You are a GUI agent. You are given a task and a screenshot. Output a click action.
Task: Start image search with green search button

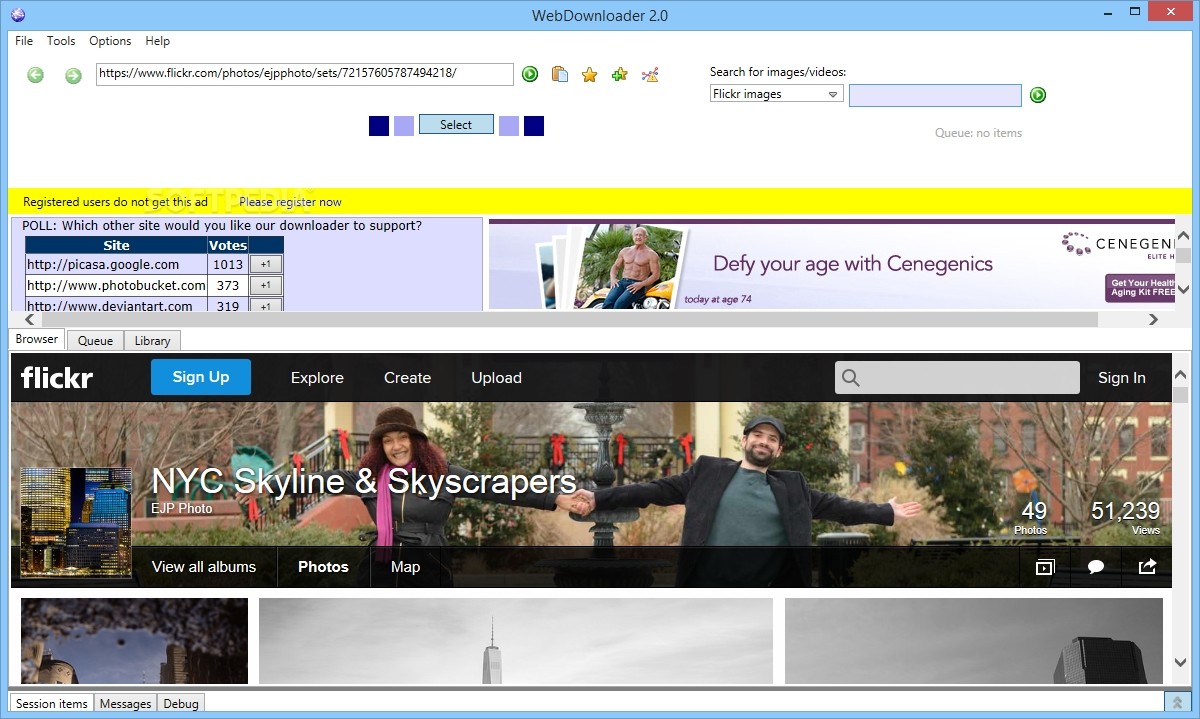click(1038, 95)
